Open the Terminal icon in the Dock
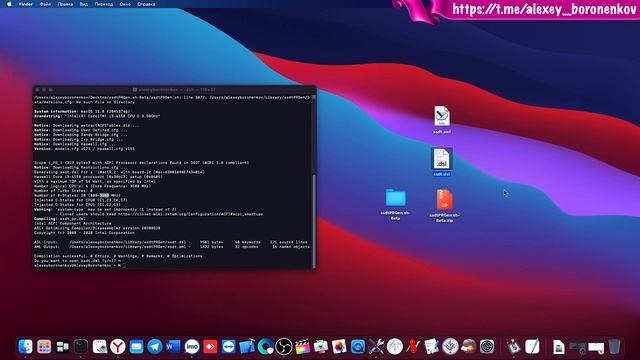The width and height of the screenshot is (640, 360). coord(81,347)
